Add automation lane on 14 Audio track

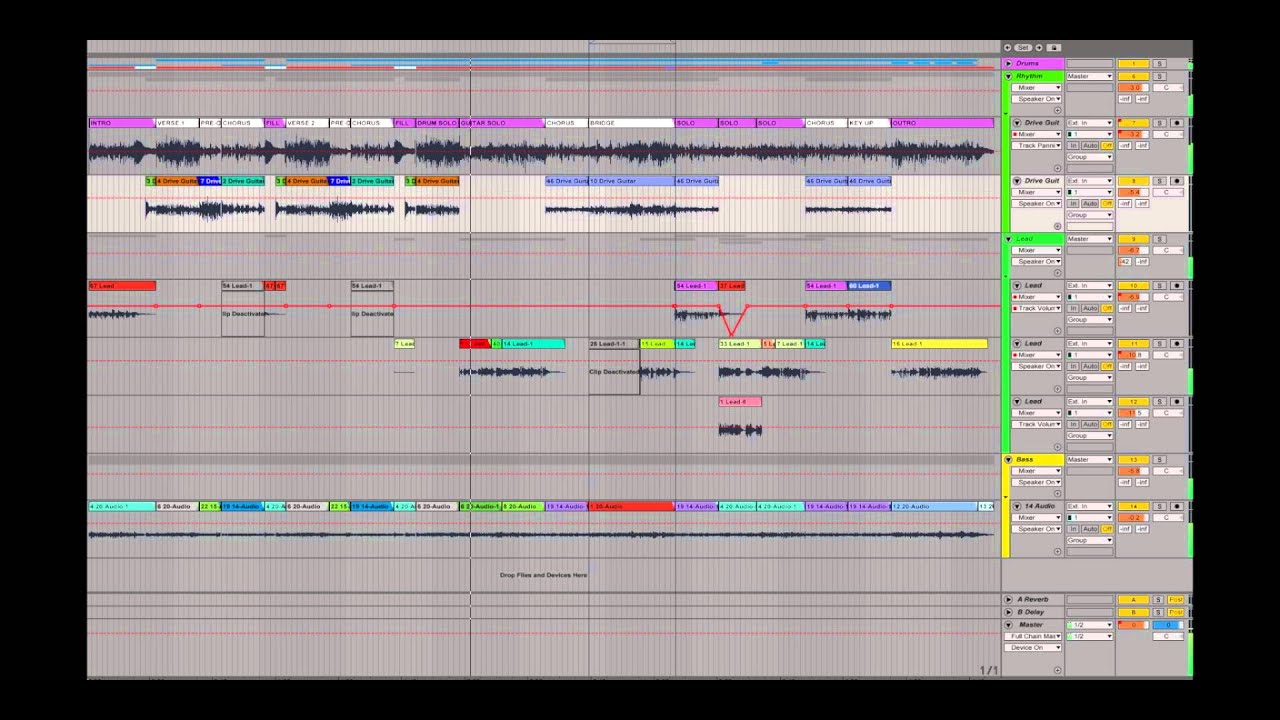1057,552
